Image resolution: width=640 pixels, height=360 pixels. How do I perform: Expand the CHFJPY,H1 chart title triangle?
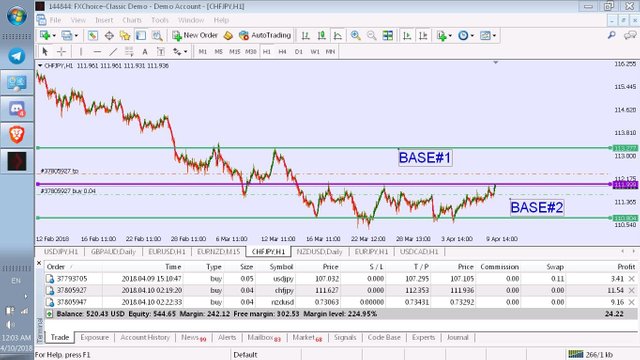pyautogui.click(x=40, y=65)
